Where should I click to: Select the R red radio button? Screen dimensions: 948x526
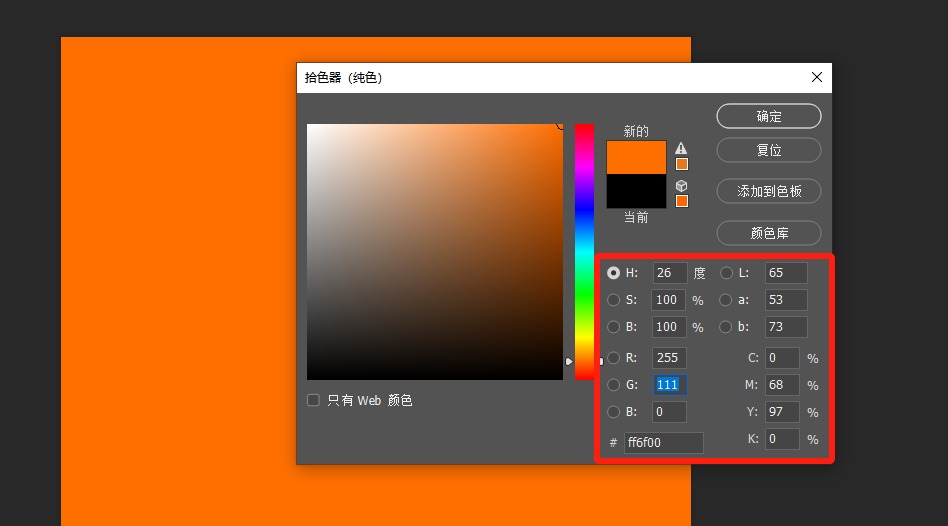tap(614, 358)
